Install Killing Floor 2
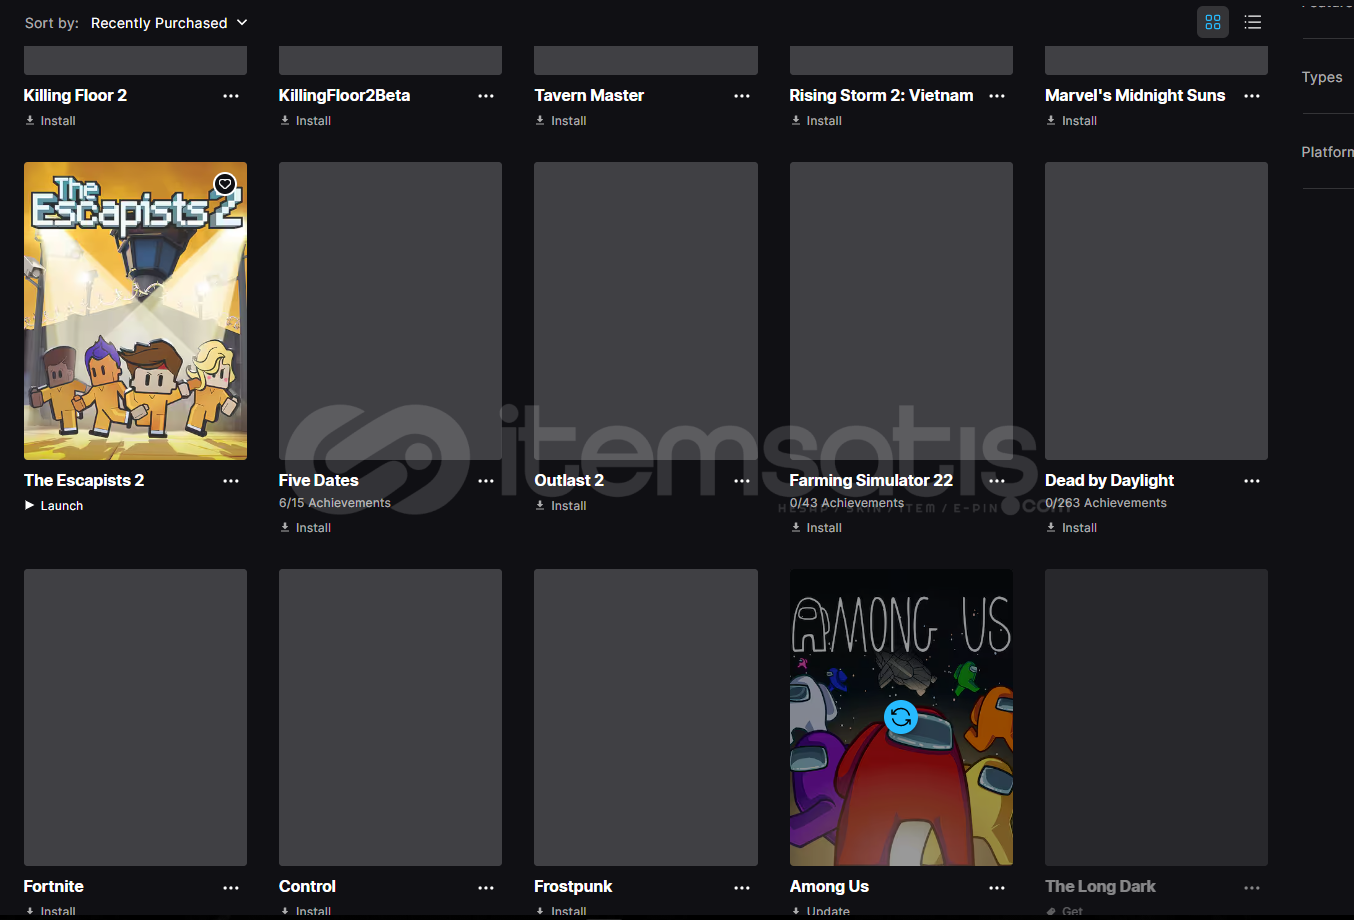 [50, 121]
